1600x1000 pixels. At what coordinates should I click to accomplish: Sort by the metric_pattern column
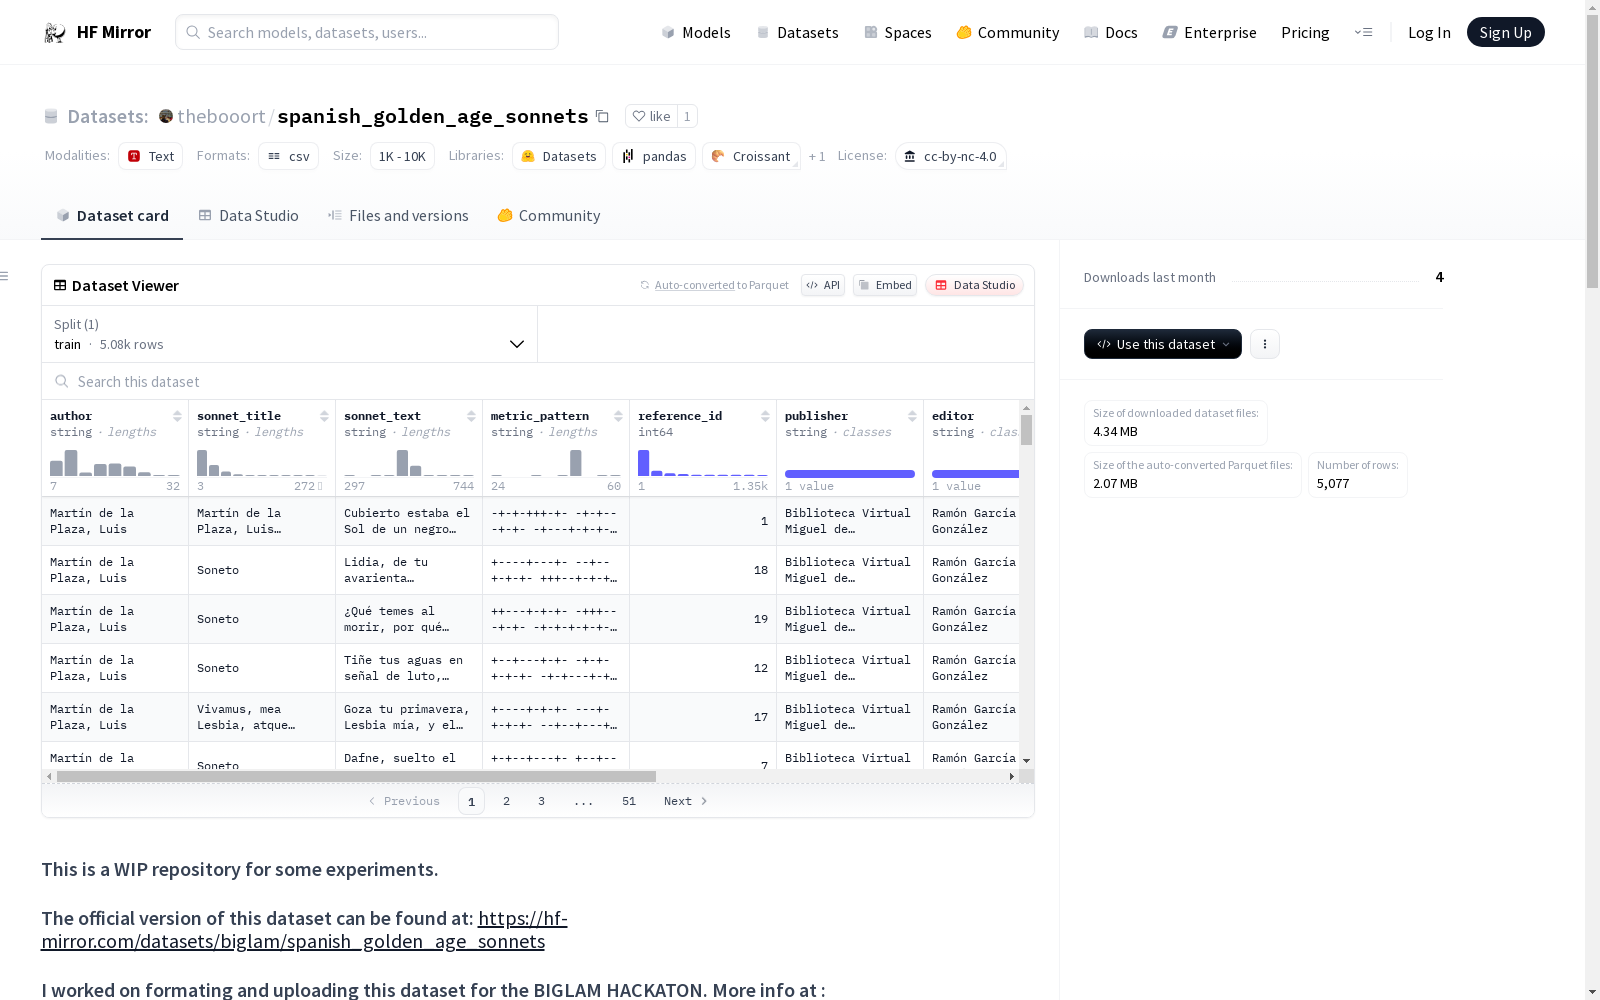pos(618,416)
